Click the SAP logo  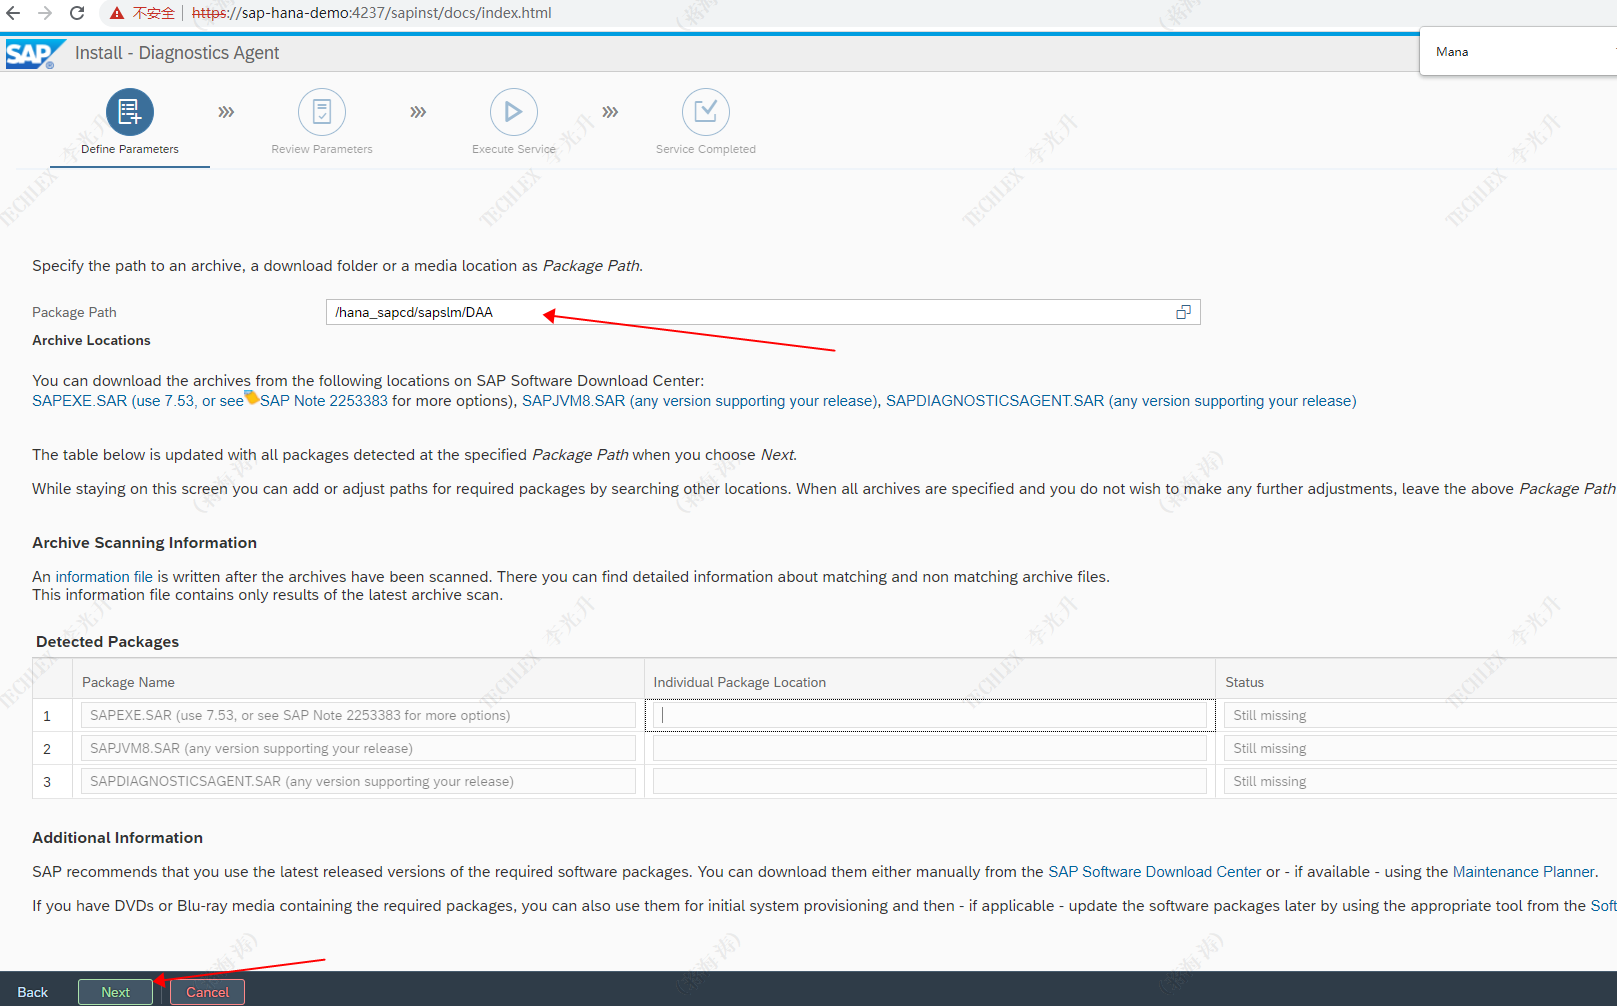34,54
